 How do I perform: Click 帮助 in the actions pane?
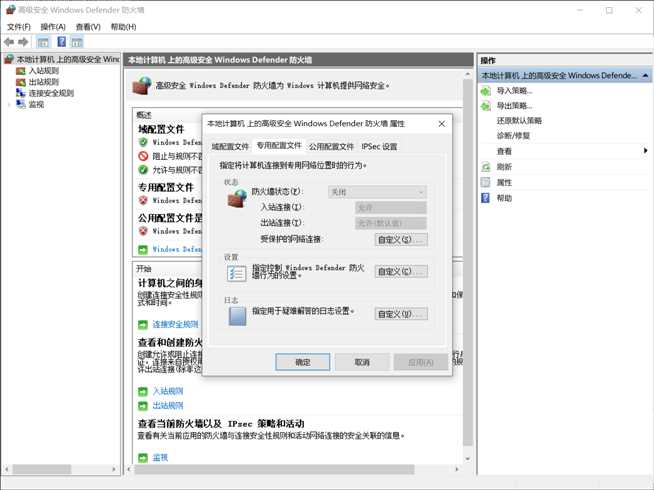pyautogui.click(x=504, y=198)
